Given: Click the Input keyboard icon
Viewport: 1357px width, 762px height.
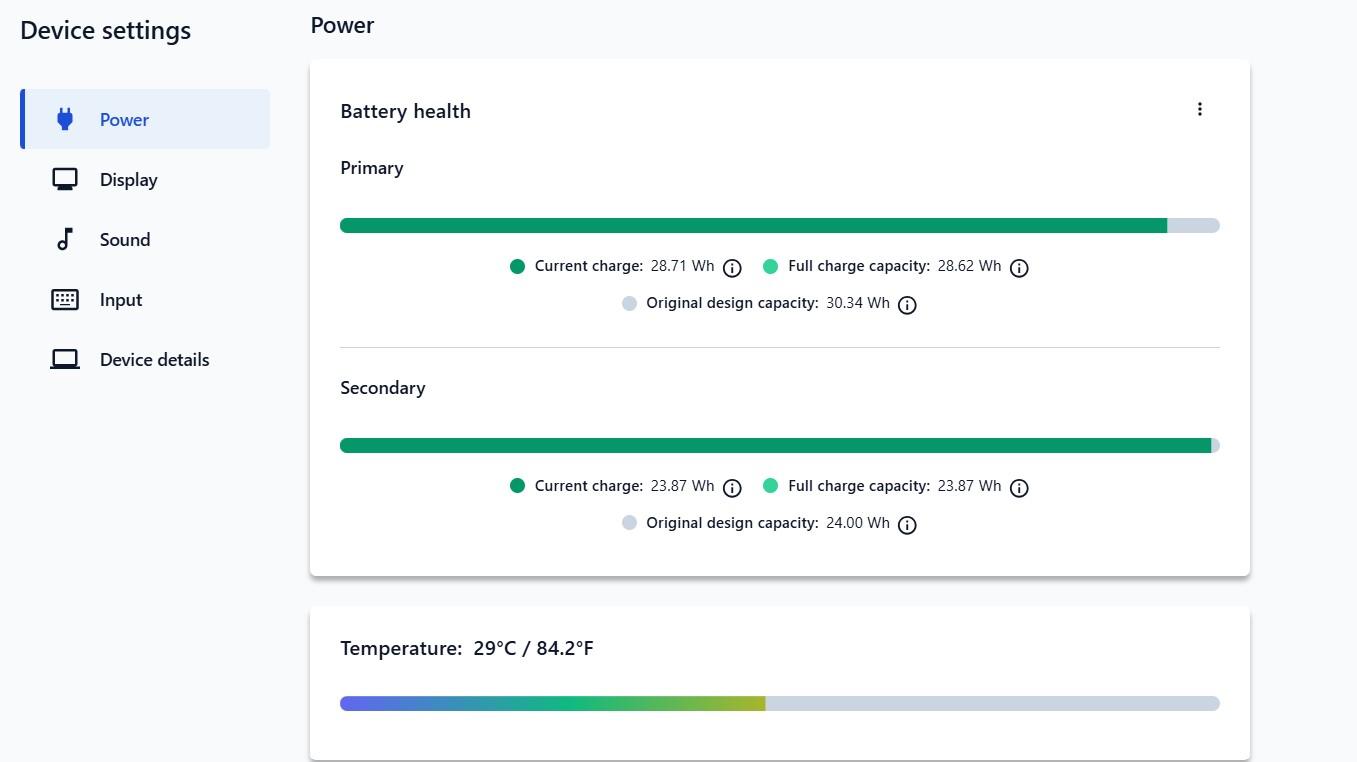Looking at the screenshot, I should pyautogui.click(x=65, y=300).
